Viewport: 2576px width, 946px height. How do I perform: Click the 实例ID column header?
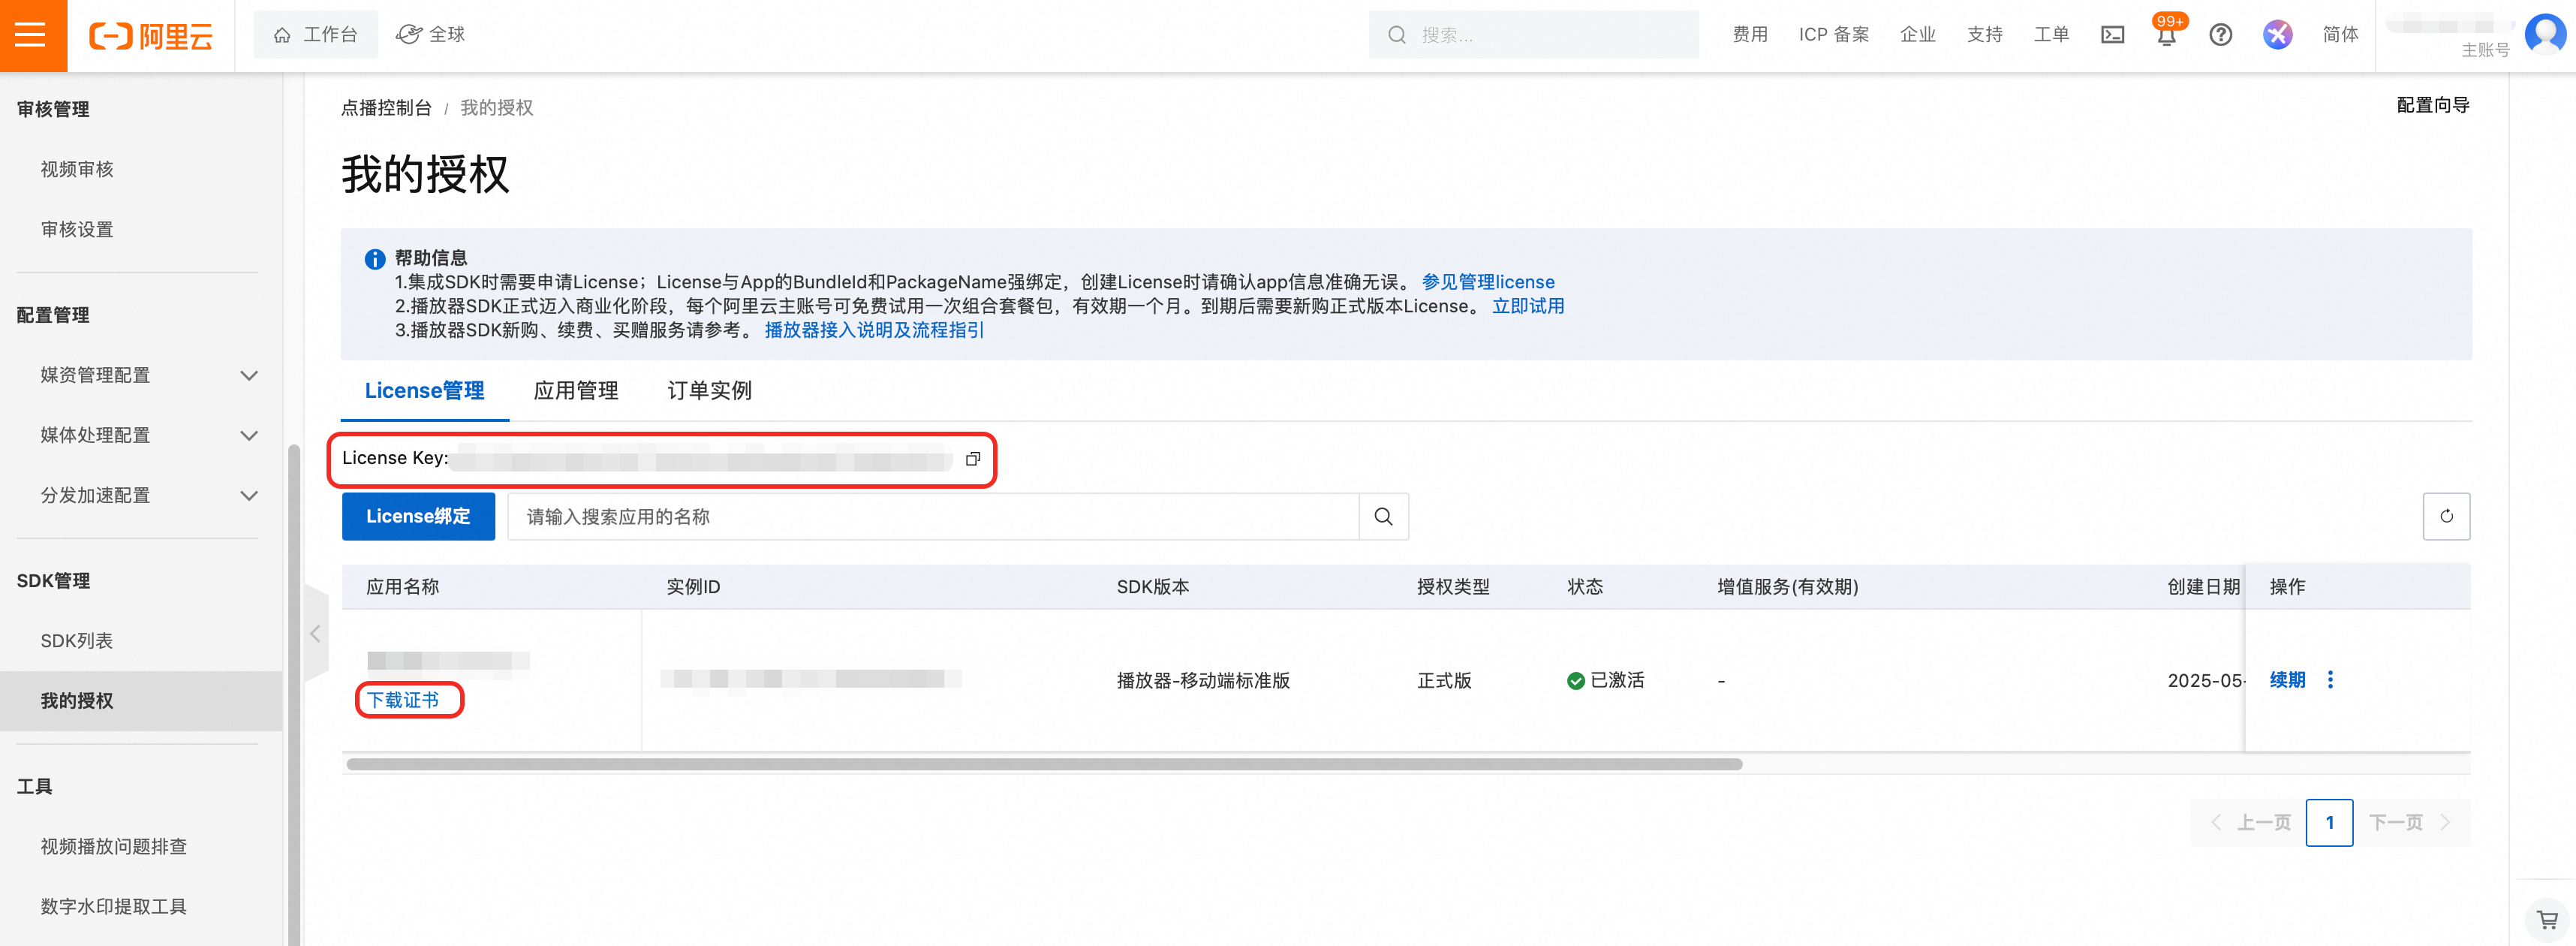693,587
